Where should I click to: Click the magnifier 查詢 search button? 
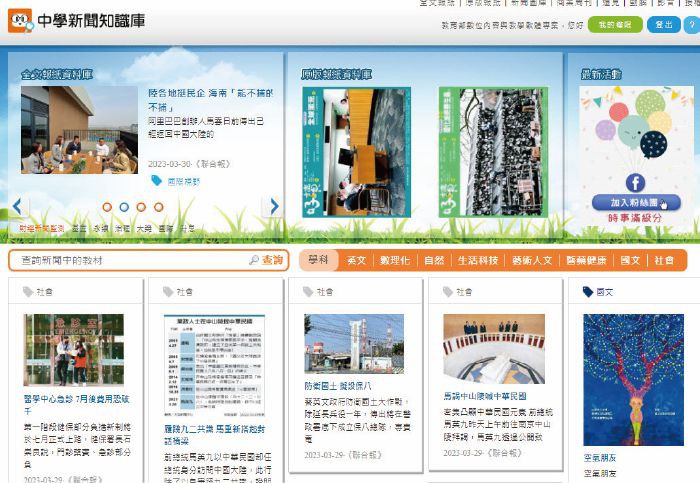tap(266, 260)
